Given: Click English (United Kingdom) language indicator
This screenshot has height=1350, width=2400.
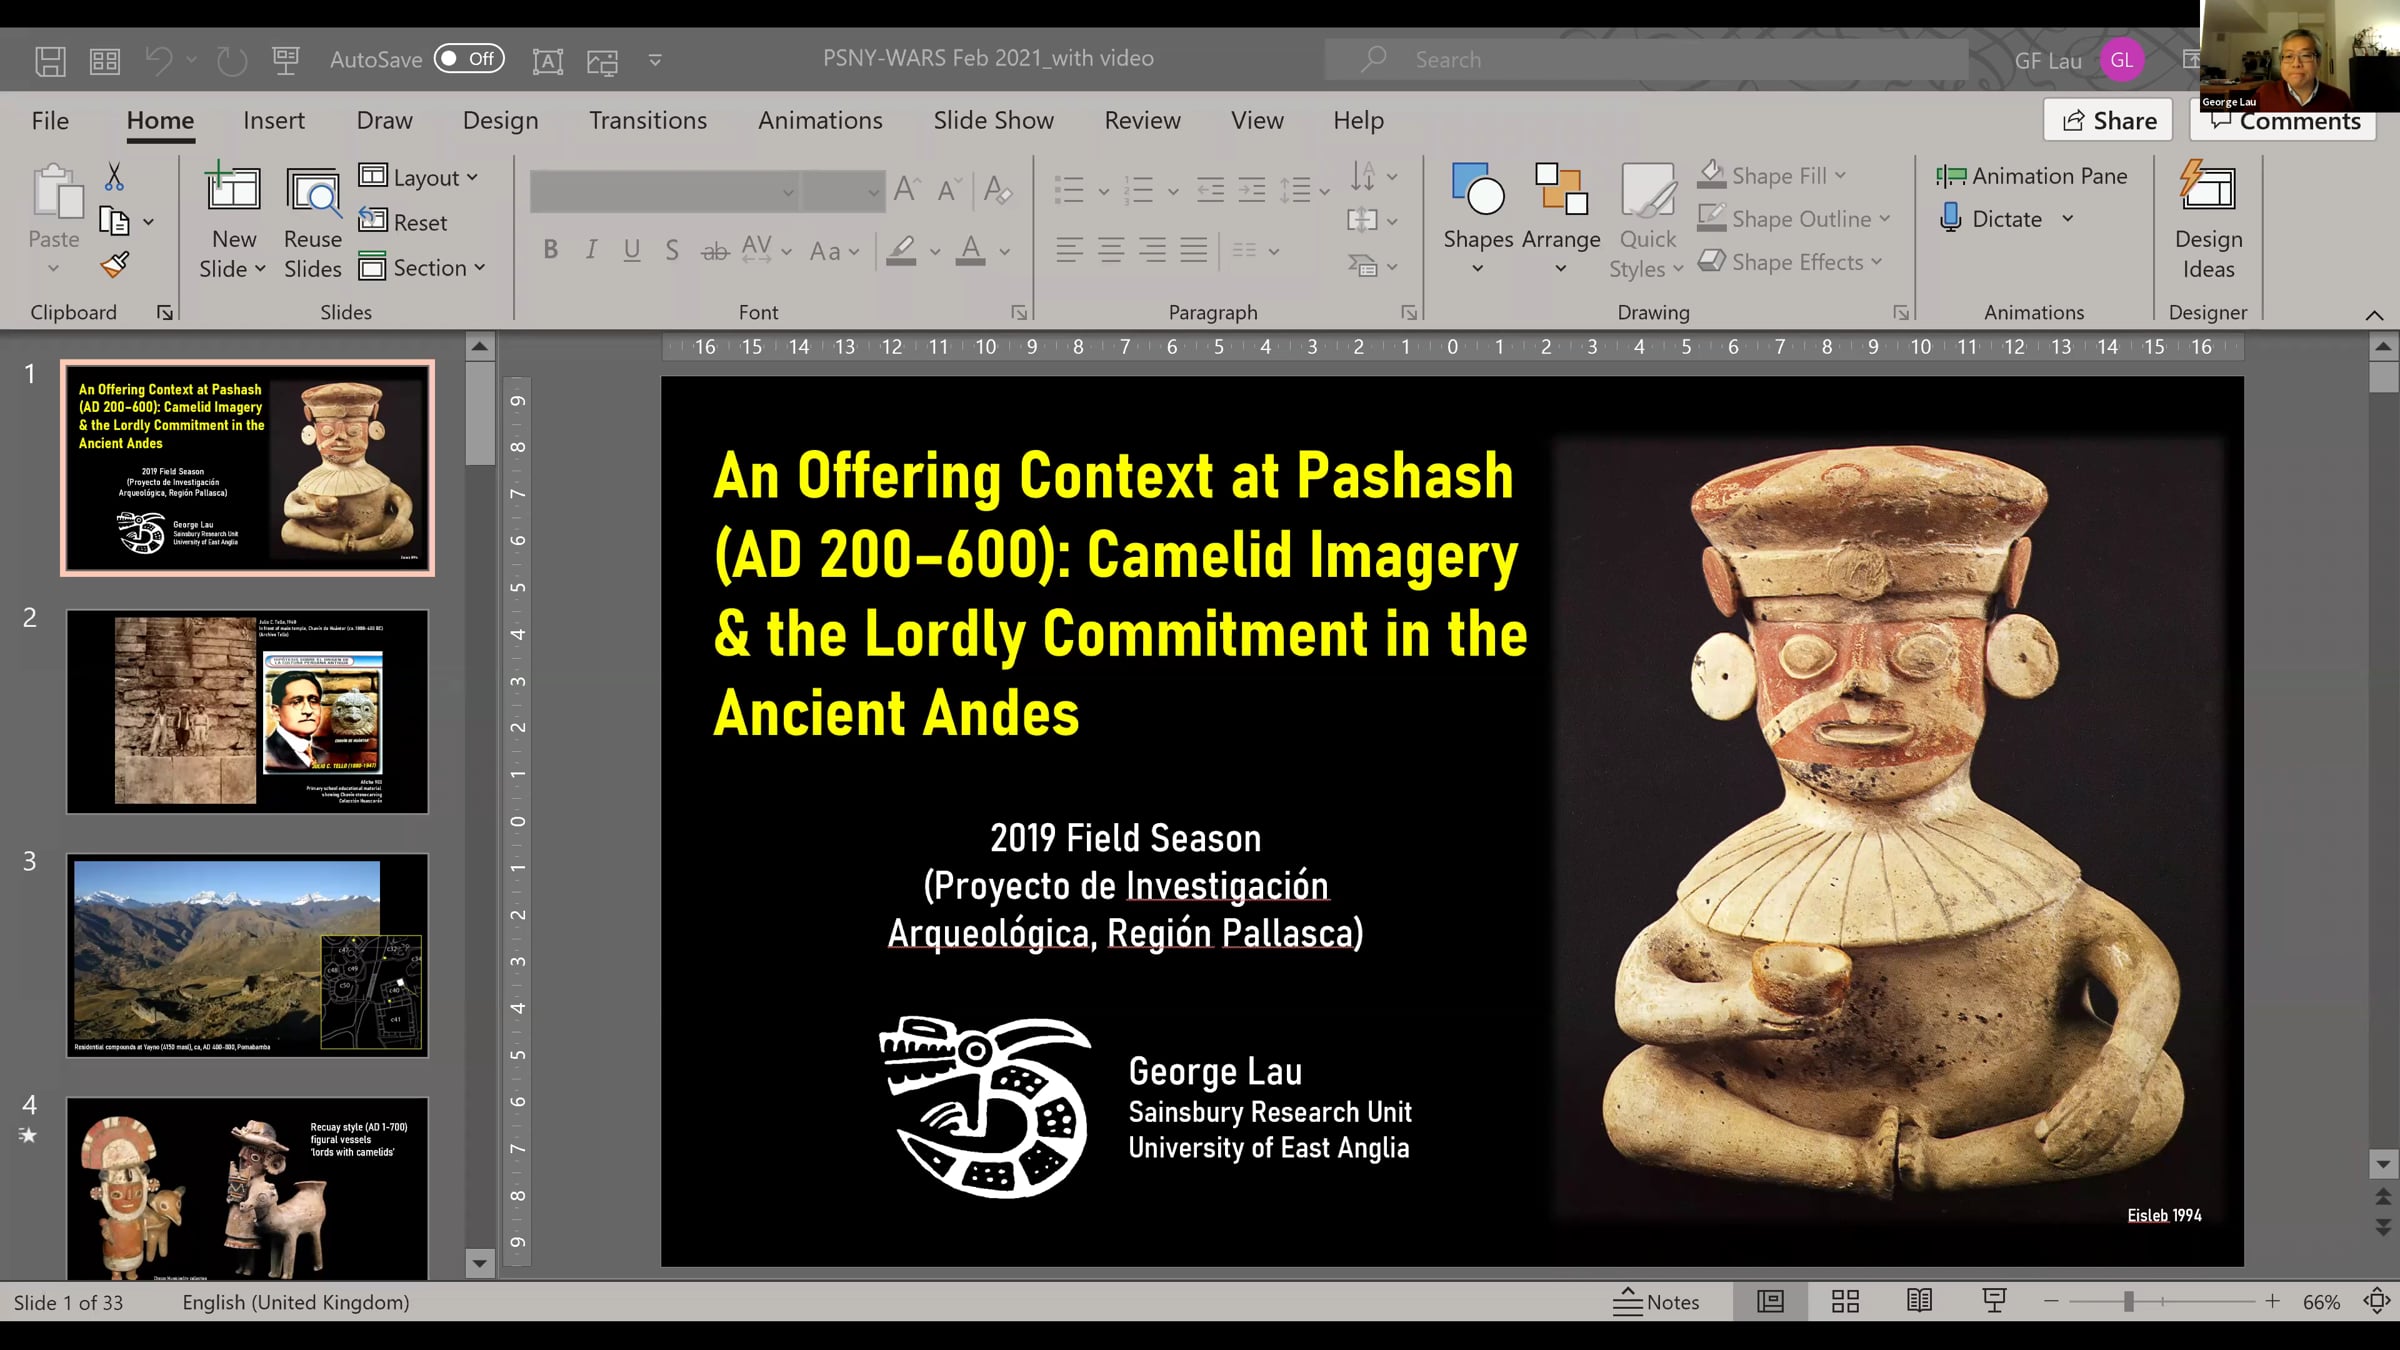Looking at the screenshot, I should [x=296, y=1302].
